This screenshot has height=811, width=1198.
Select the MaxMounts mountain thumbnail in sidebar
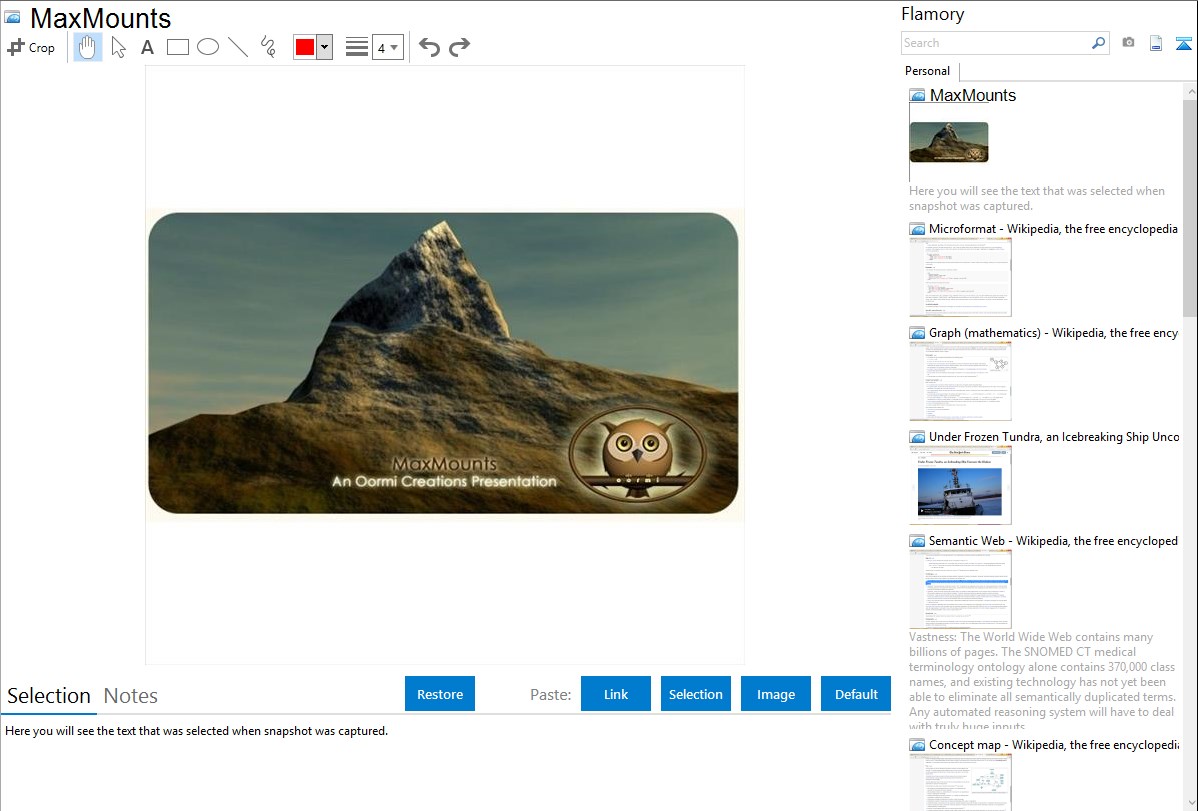point(949,142)
